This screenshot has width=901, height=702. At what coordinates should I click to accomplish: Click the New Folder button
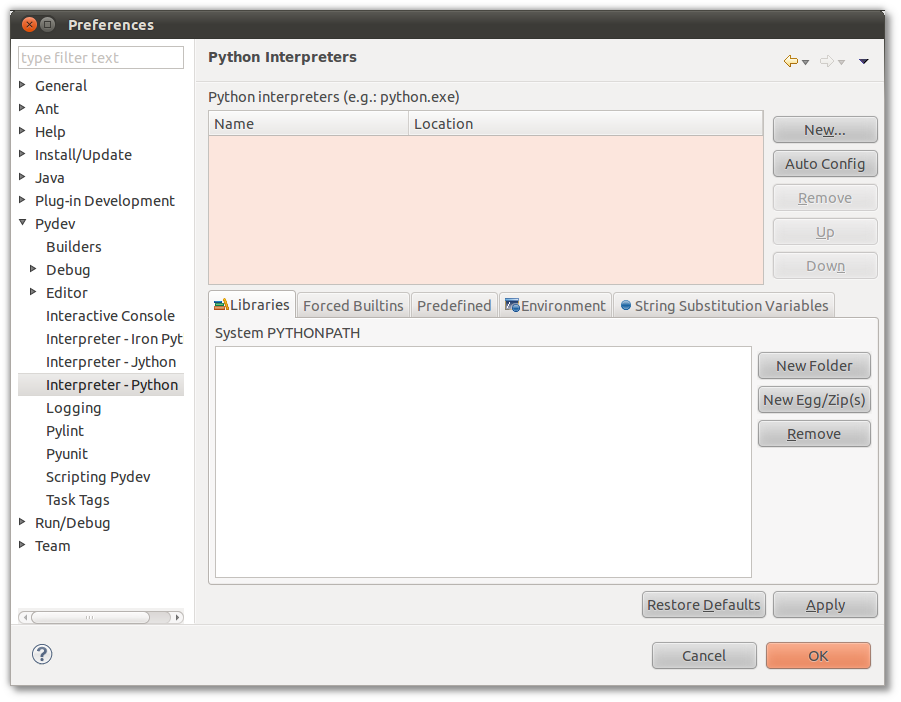click(813, 366)
